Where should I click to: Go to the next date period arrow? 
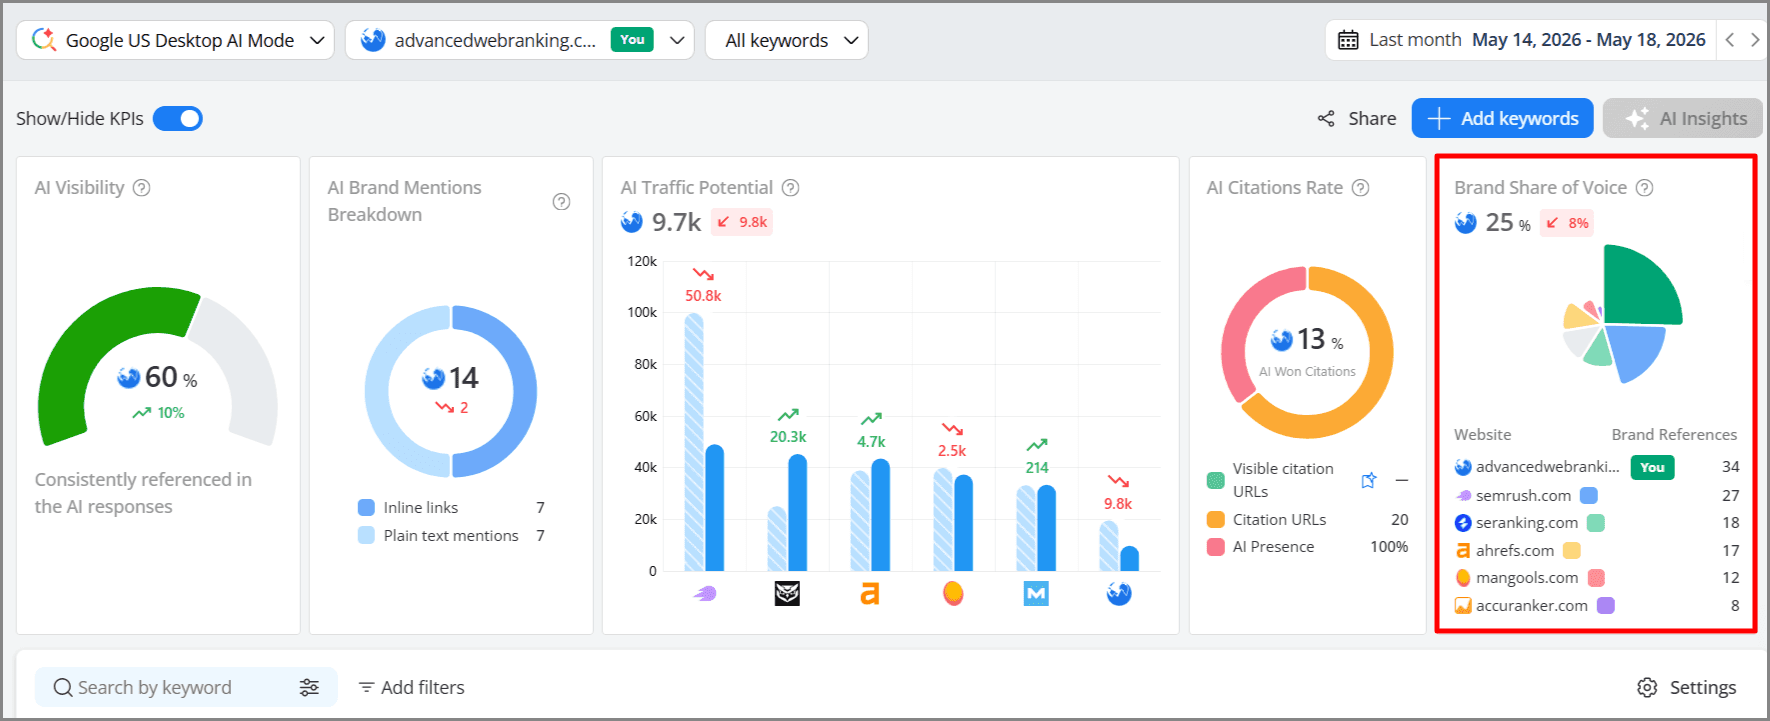[x=1754, y=40]
